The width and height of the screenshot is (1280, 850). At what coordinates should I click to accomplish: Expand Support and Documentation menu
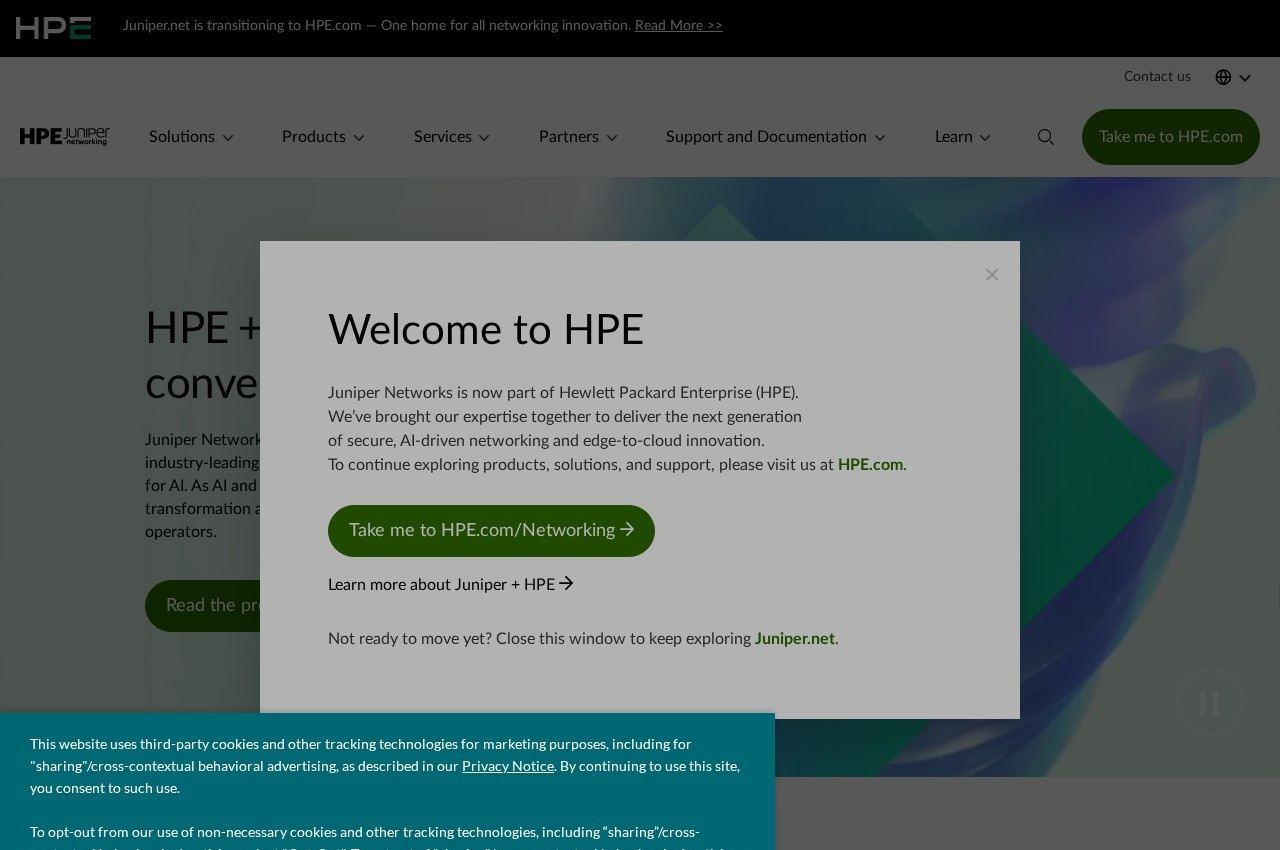(776, 137)
